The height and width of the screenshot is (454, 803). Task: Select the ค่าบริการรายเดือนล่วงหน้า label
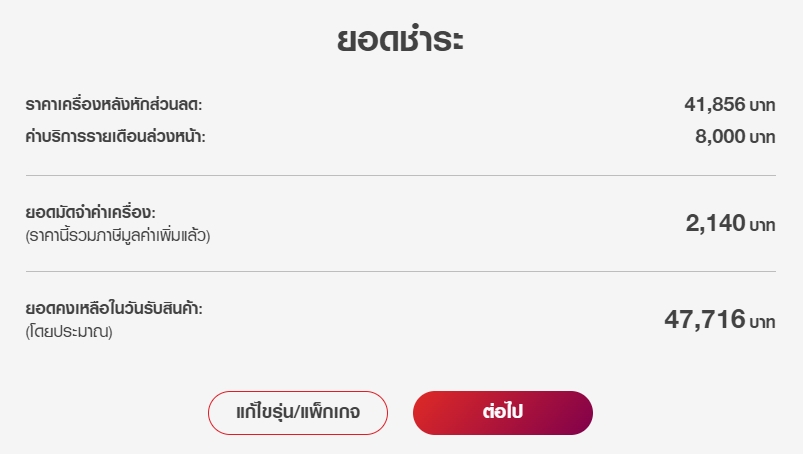tap(115, 136)
